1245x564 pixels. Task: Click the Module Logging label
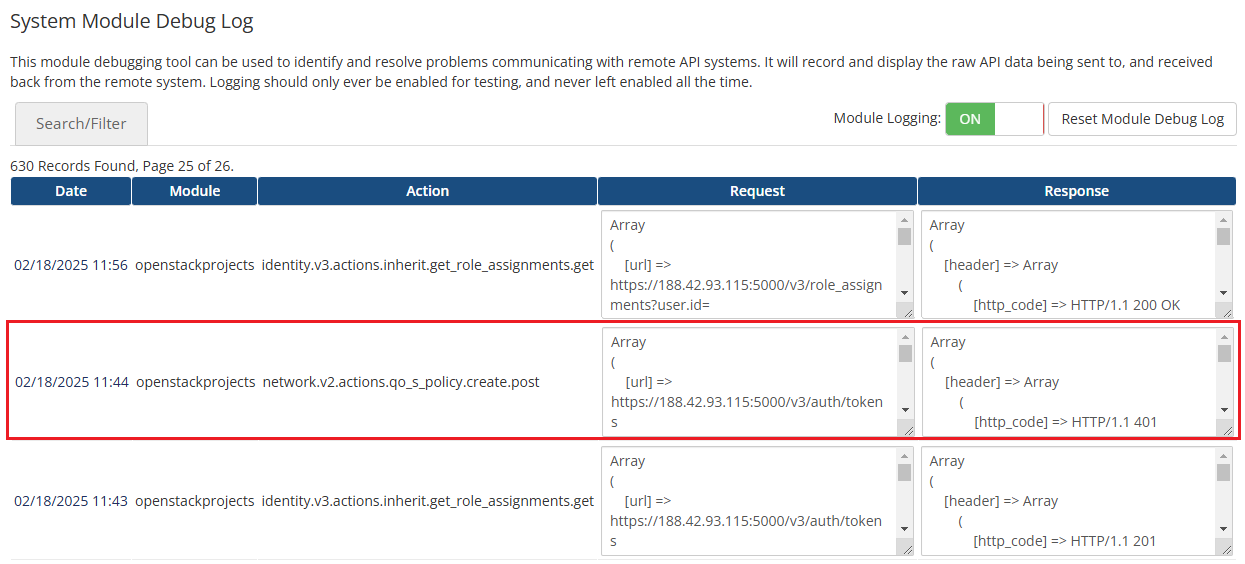[x=887, y=119]
